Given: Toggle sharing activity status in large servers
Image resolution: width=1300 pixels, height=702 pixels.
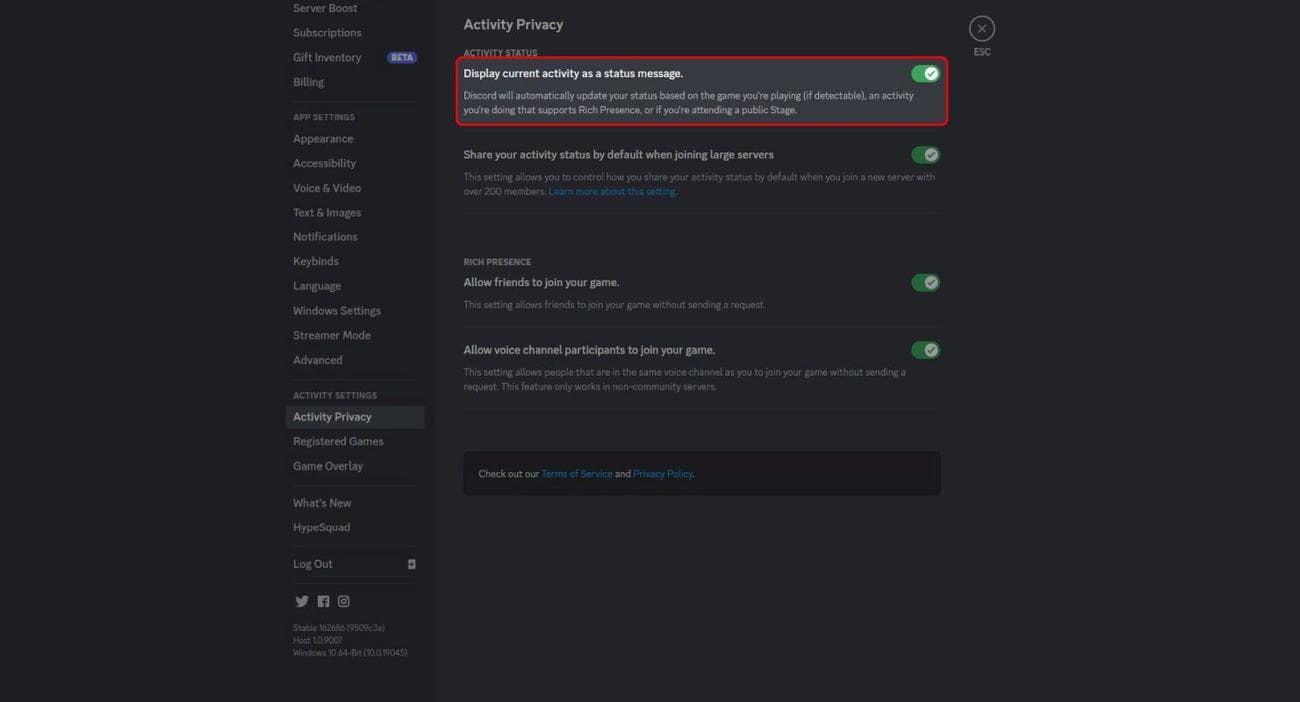Looking at the screenshot, I should [925, 154].
